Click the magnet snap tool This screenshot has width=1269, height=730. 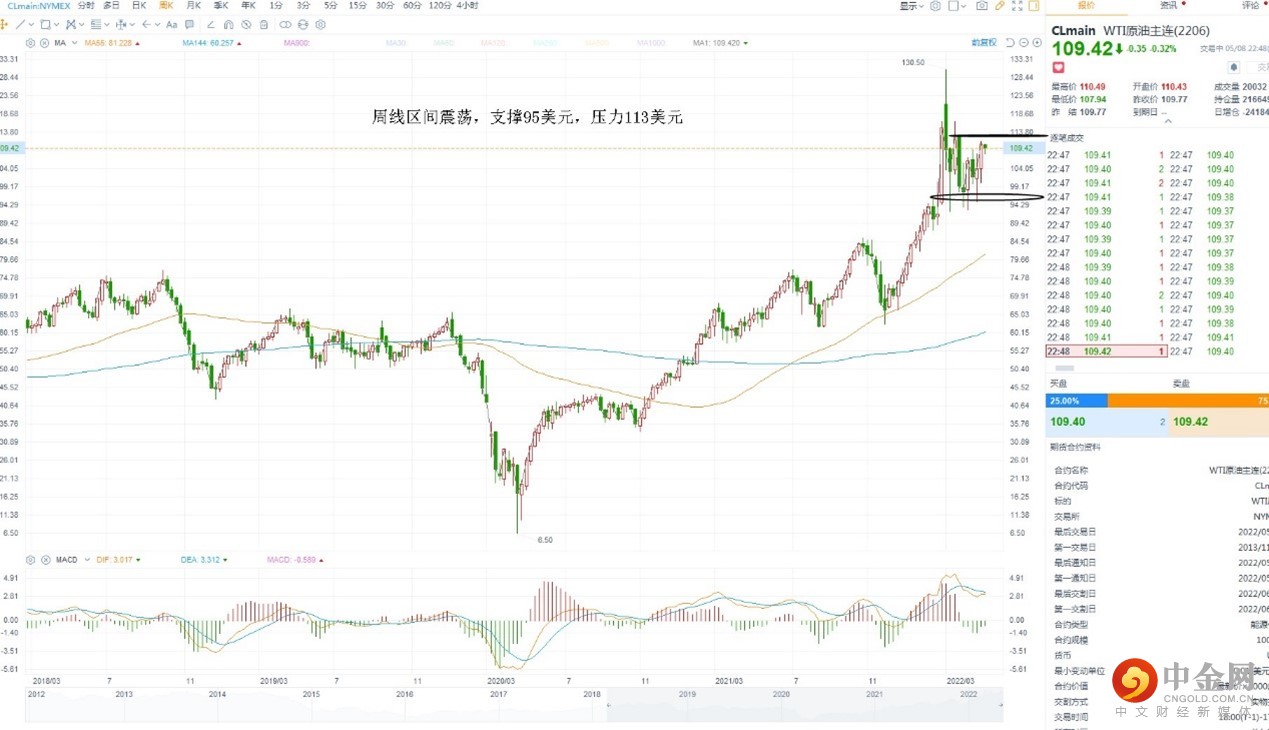tap(230, 24)
